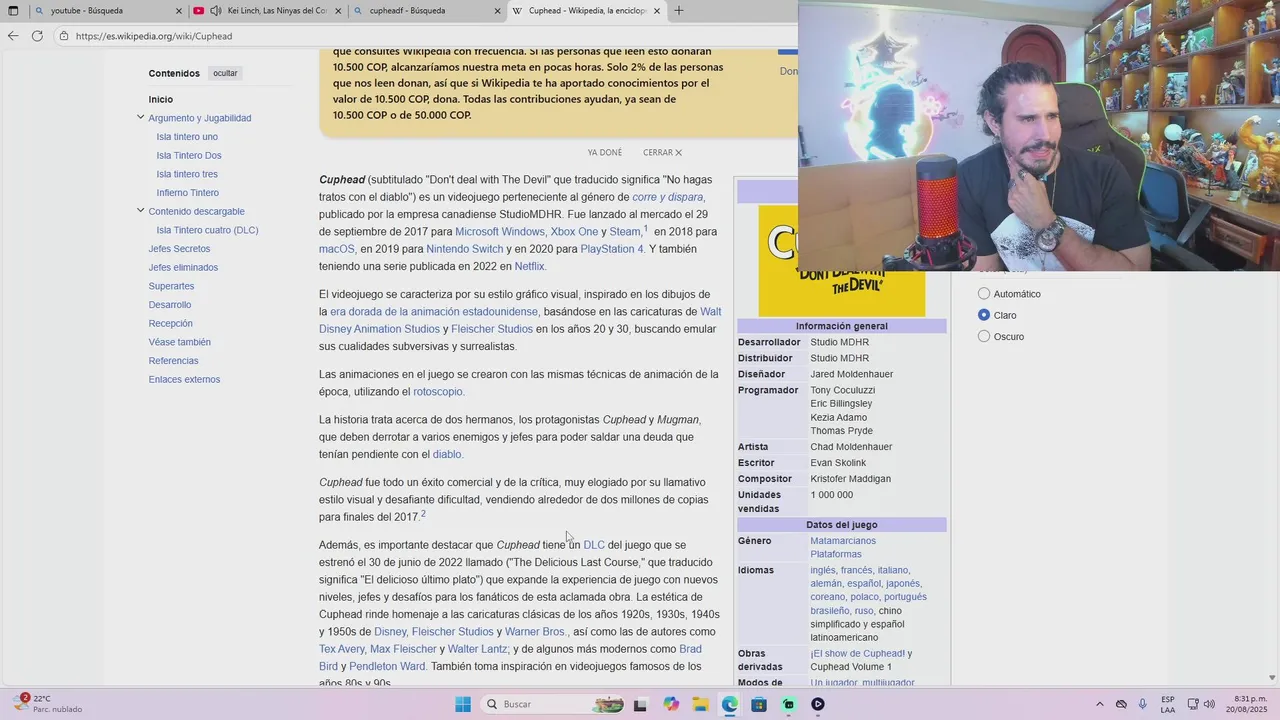Open the Windows Start menu
This screenshot has width=1280, height=720.
point(463,704)
